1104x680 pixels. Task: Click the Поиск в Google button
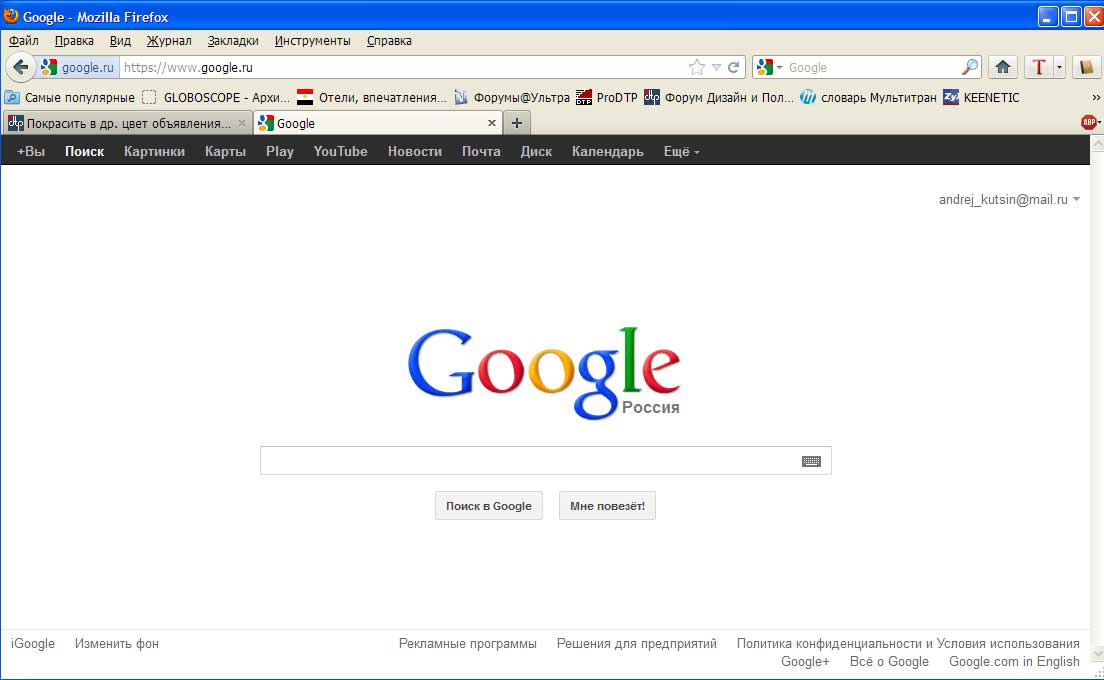[489, 506]
